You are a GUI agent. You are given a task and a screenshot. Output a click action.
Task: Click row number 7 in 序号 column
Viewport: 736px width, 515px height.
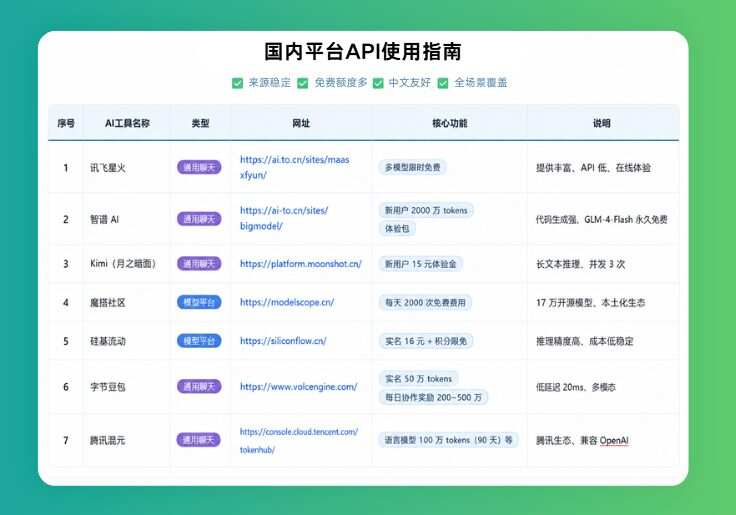tap(66, 440)
